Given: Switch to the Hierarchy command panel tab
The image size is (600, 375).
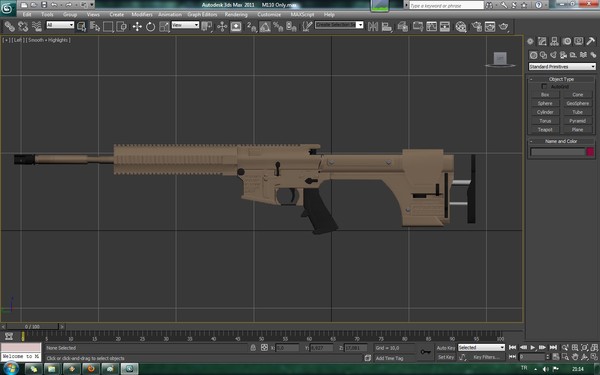Looking at the screenshot, I should click(554, 41).
